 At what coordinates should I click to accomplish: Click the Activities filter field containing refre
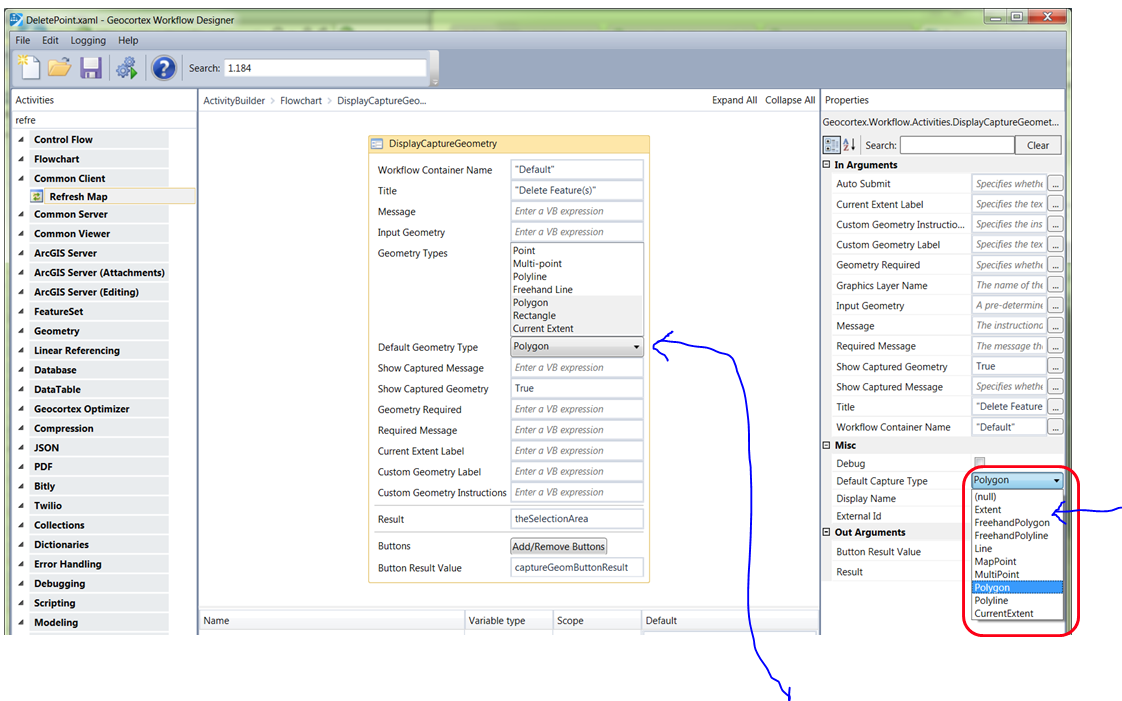point(104,120)
